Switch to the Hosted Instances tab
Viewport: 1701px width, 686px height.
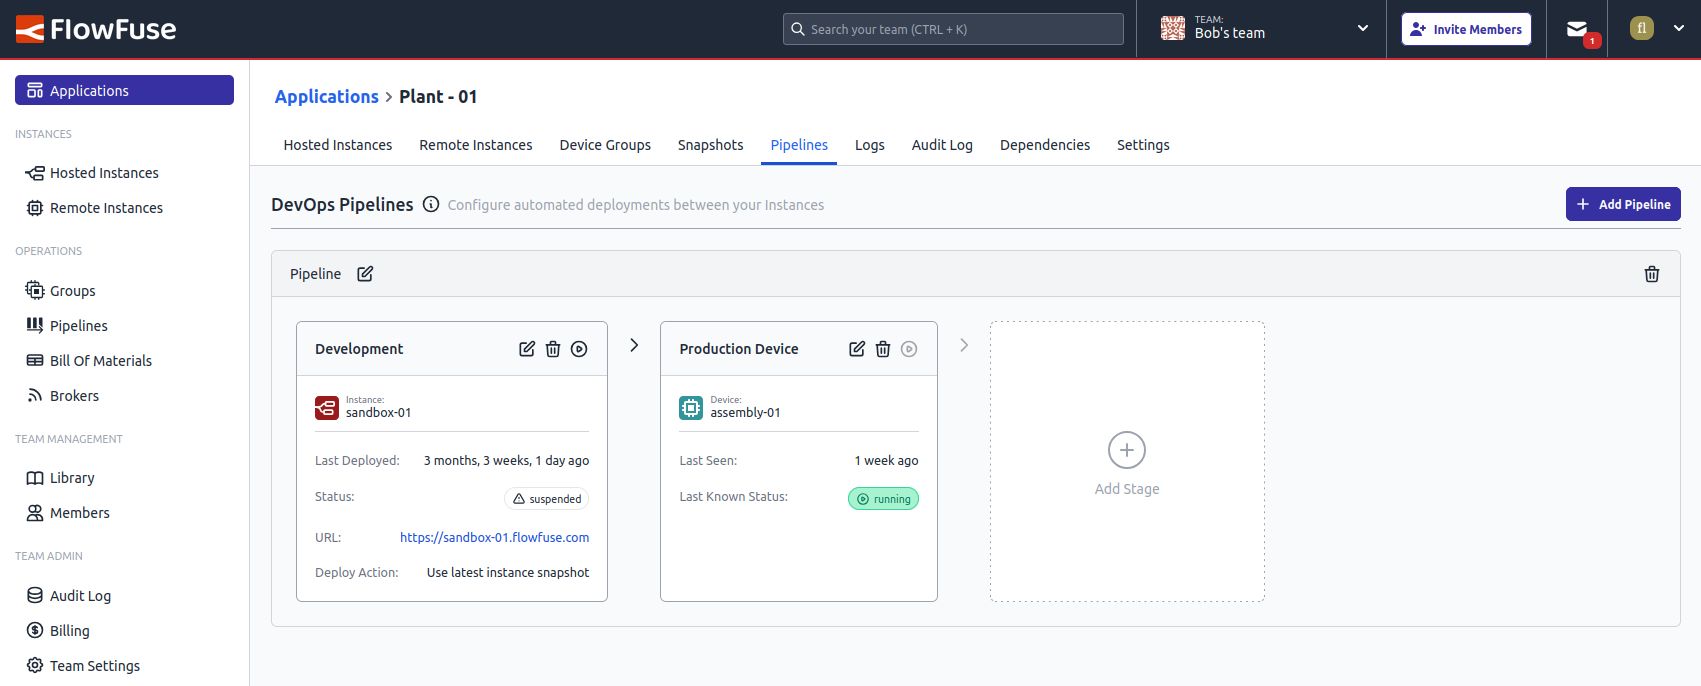click(x=338, y=145)
